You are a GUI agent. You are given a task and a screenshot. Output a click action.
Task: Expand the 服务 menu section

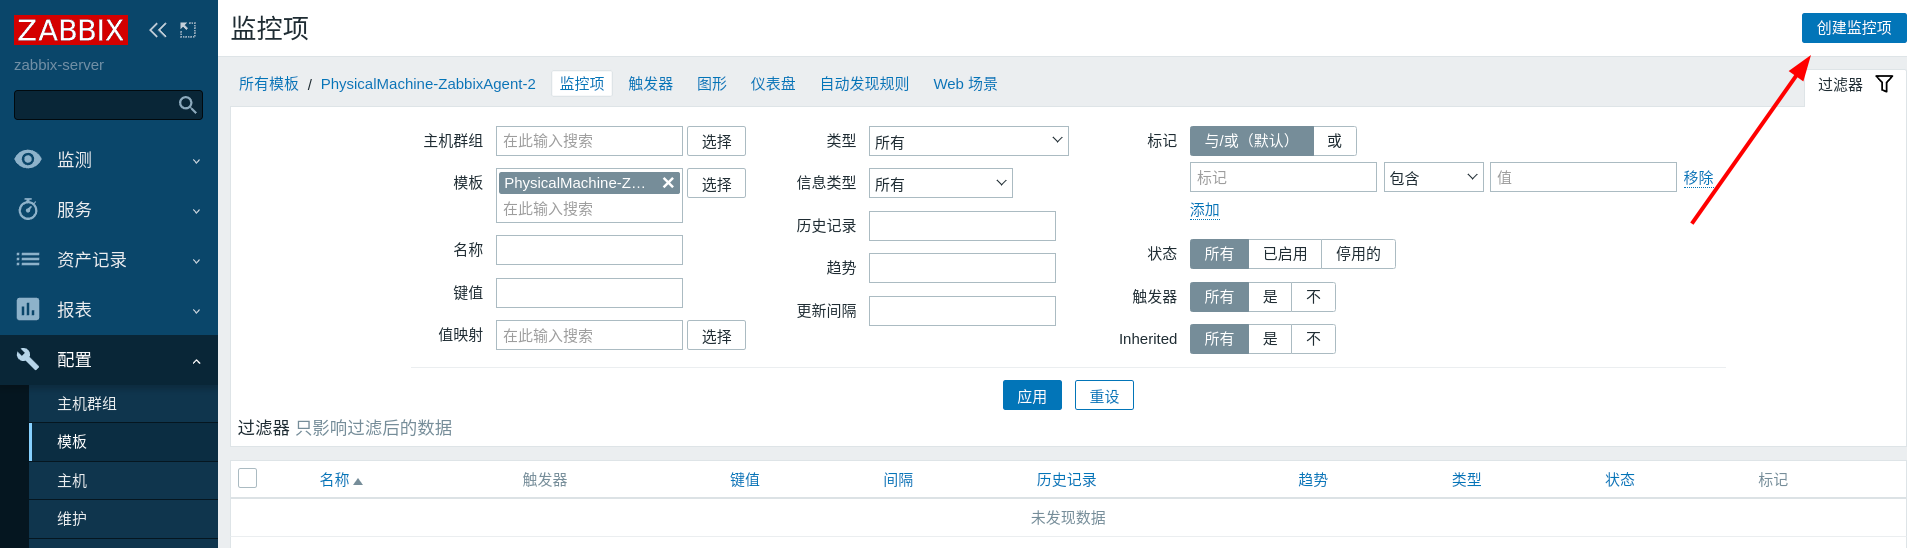tap(196, 210)
